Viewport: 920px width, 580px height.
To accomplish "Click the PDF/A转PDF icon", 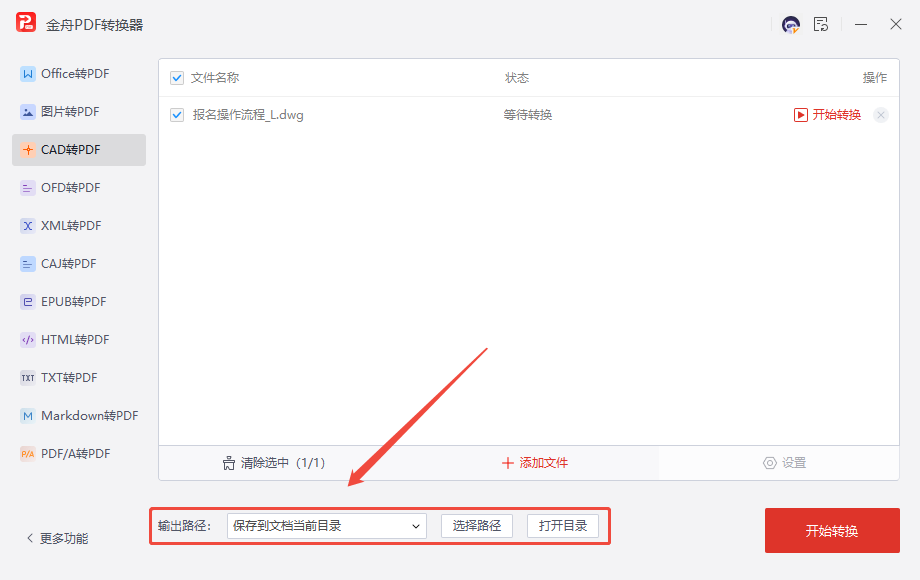I will pyautogui.click(x=28, y=454).
